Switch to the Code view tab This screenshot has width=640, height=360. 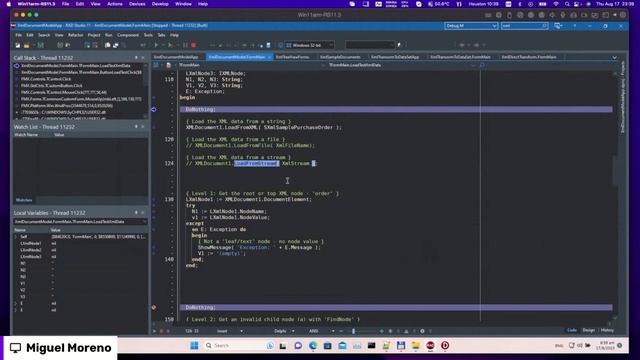tap(571, 330)
